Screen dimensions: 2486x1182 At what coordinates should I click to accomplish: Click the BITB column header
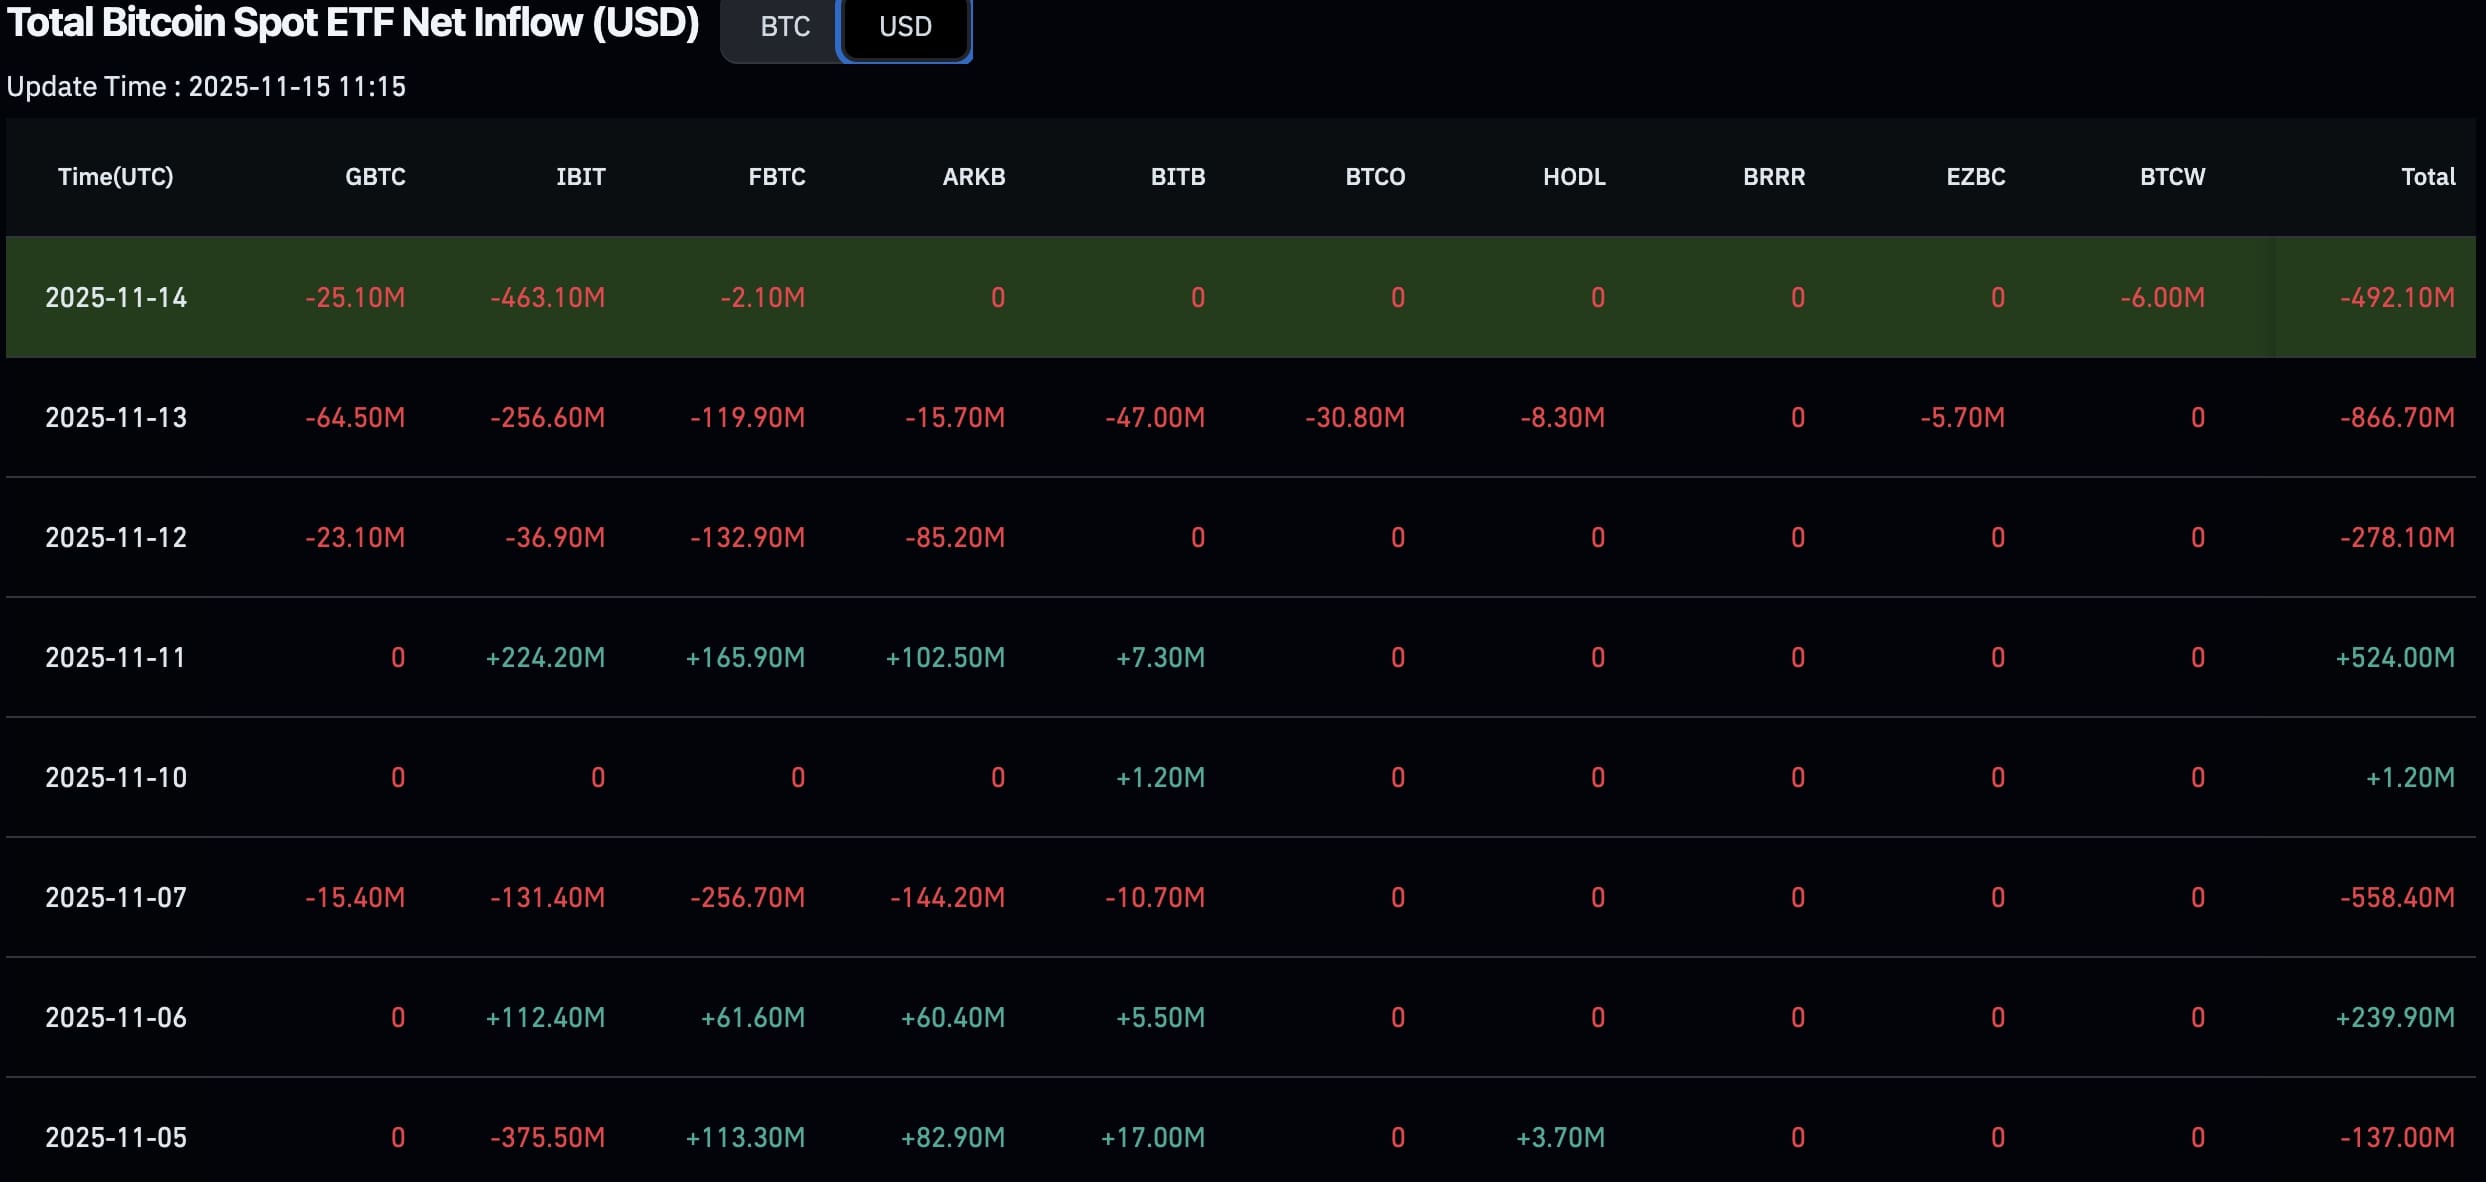[1178, 177]
